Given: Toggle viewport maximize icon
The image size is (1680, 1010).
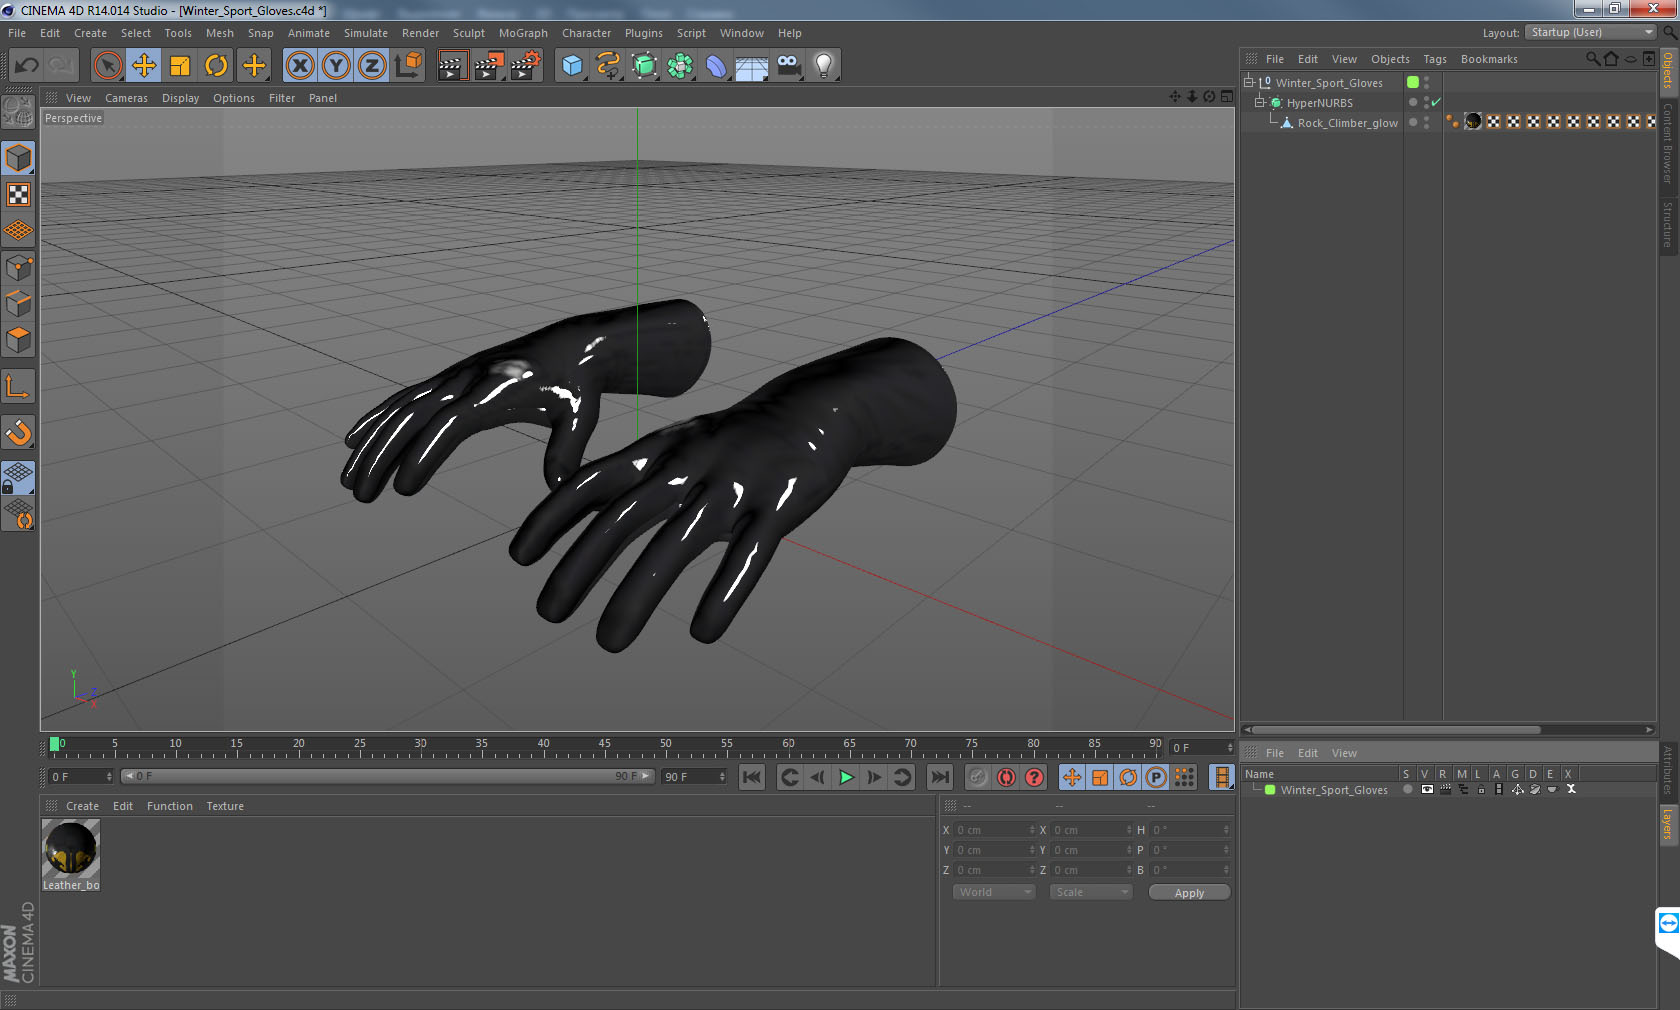Looking at the screenshot, I should pyautogui.click(x=1227, y=97).
